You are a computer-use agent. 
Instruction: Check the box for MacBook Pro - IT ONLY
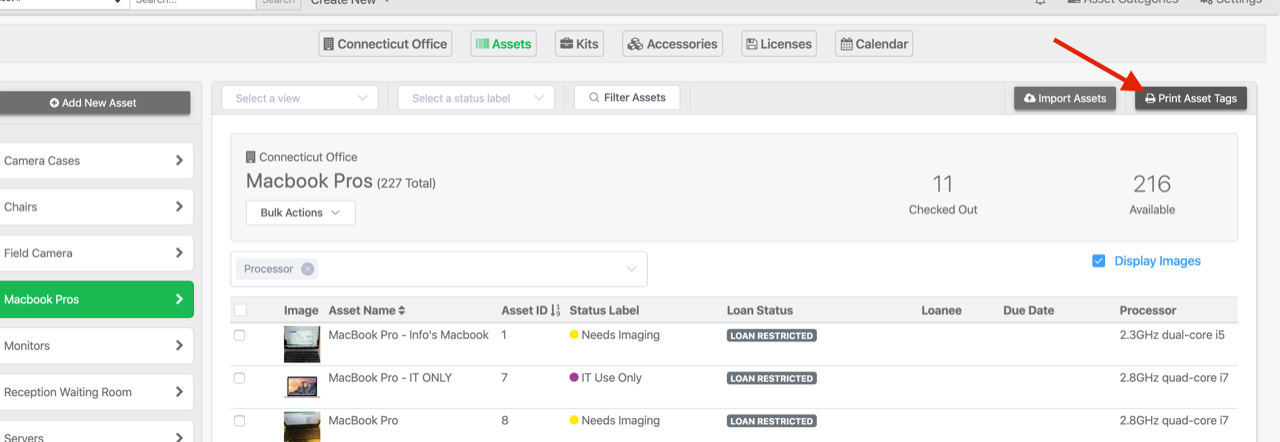tap(239, 378)
